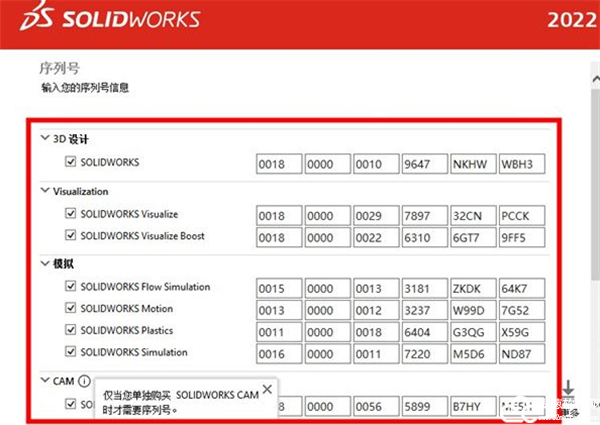Click Flow Simulation field 64K7
Viewport: 600px width, 425px height.
pos(522,288)
